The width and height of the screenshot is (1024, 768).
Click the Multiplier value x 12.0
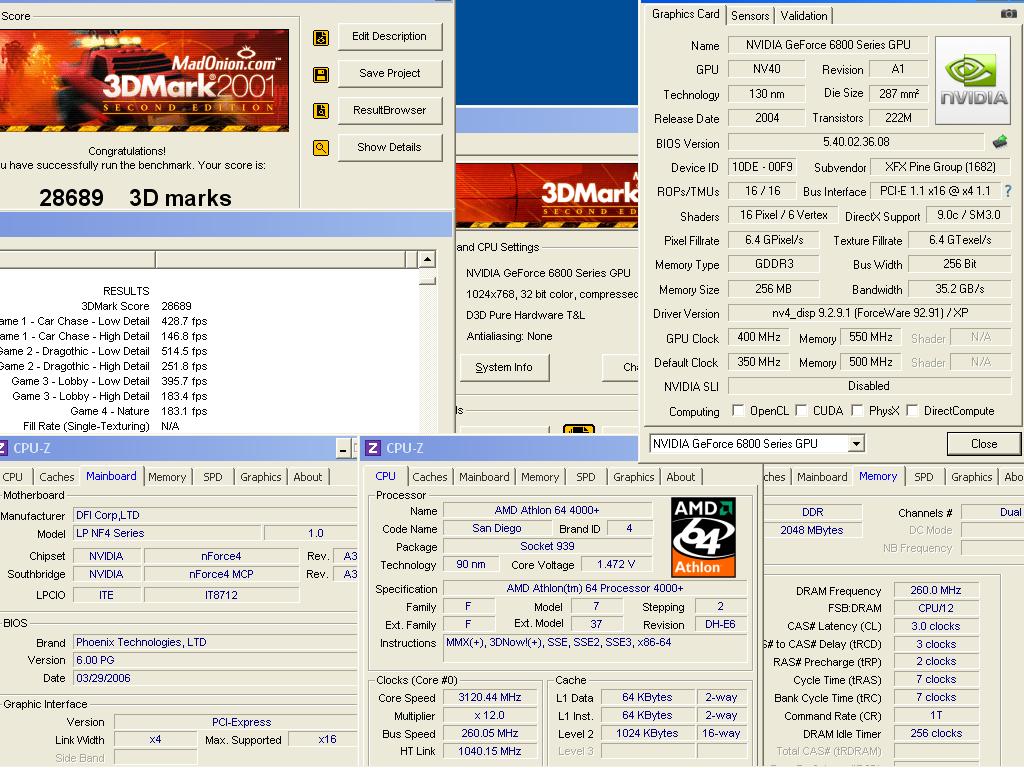coord(490,716)
